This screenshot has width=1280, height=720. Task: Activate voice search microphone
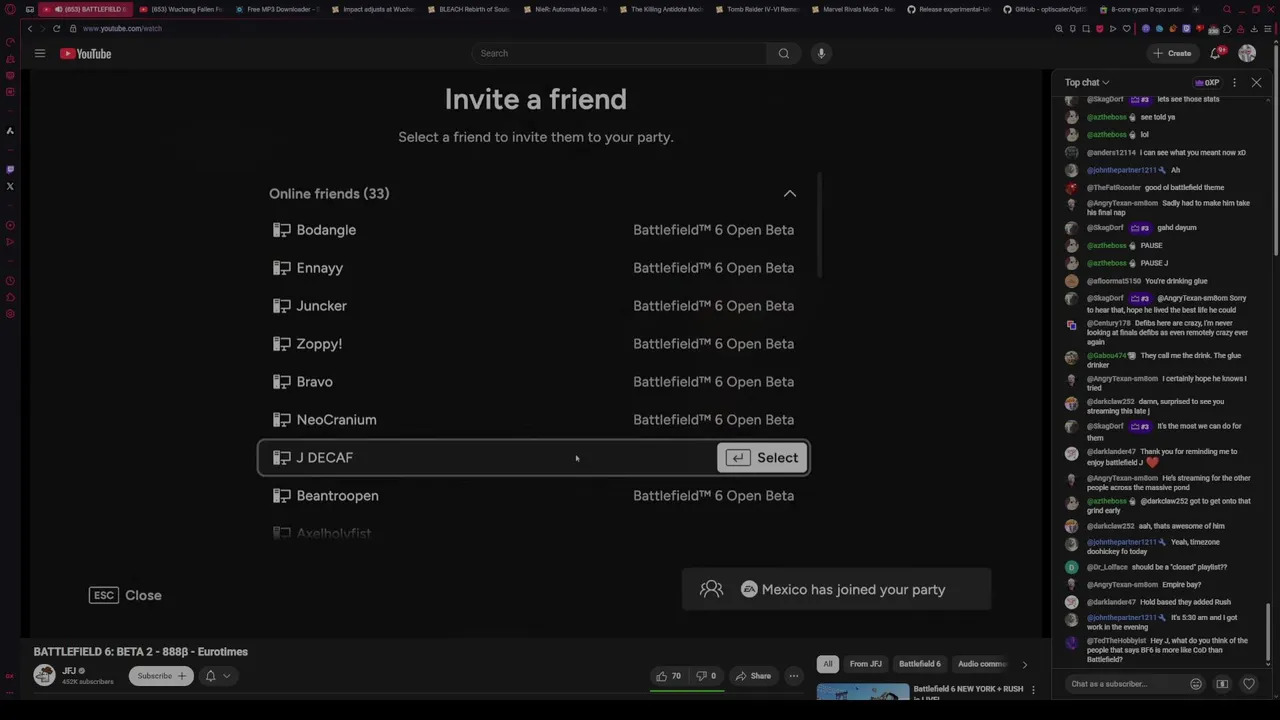click(821, 53)
